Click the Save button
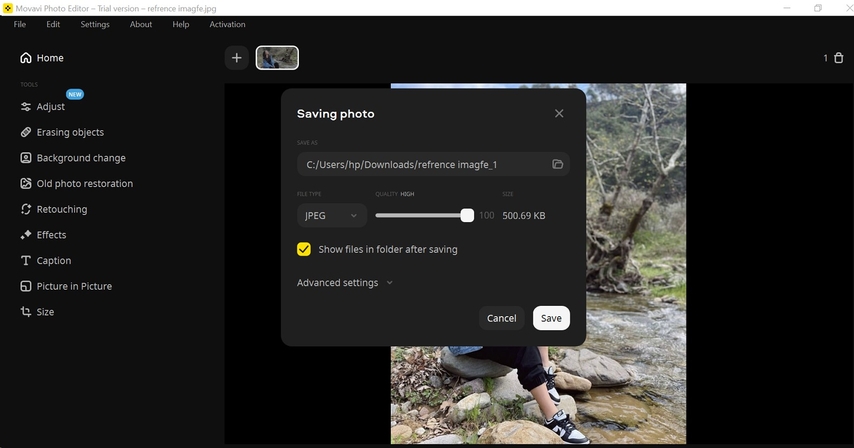 [x=551, y=318]
